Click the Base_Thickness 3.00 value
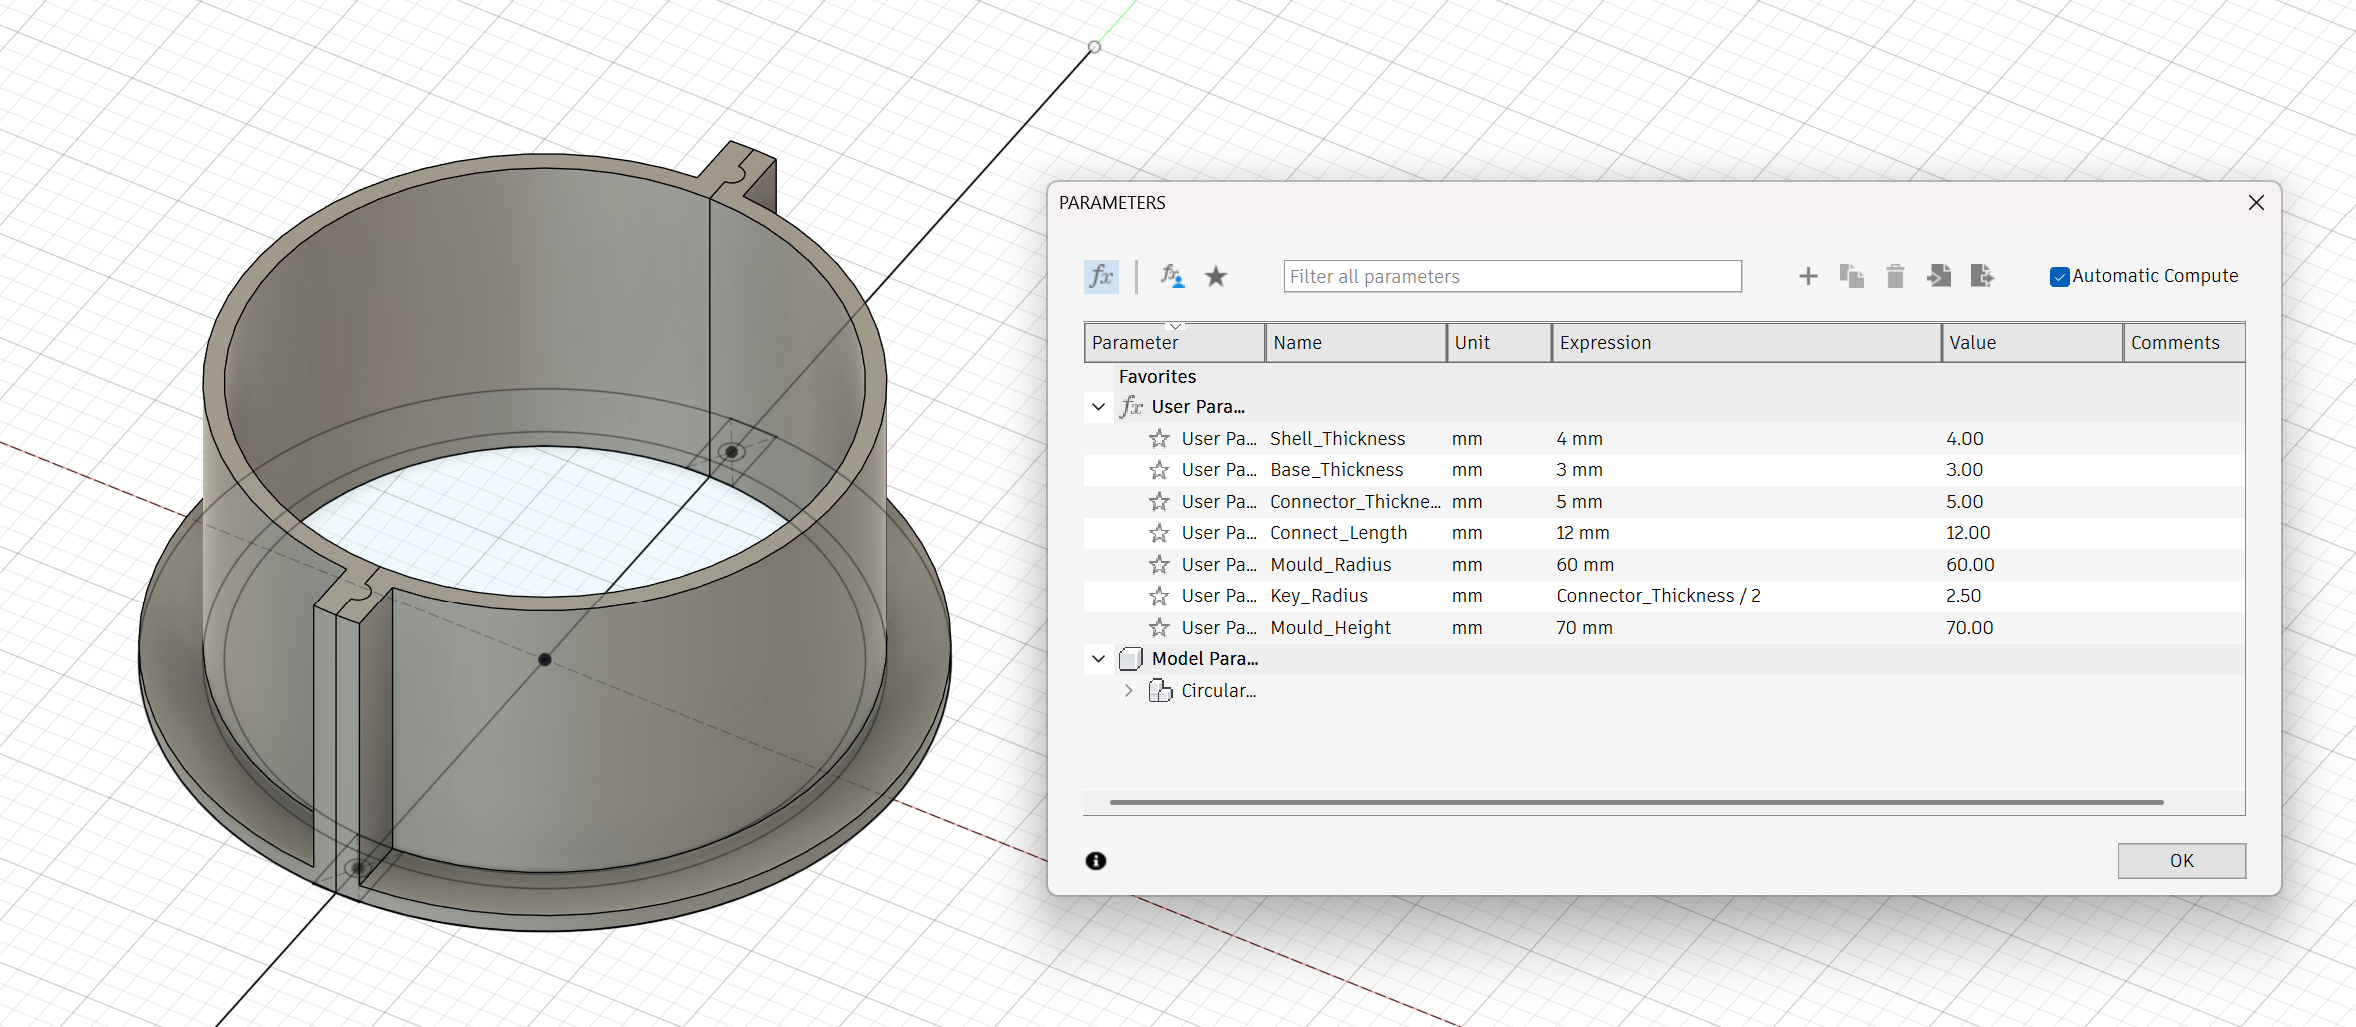 pos(1964,470)
